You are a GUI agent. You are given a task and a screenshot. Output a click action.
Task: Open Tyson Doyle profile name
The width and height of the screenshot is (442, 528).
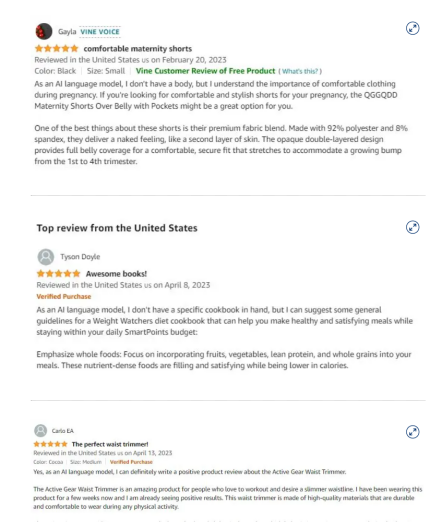pos(80,257)
